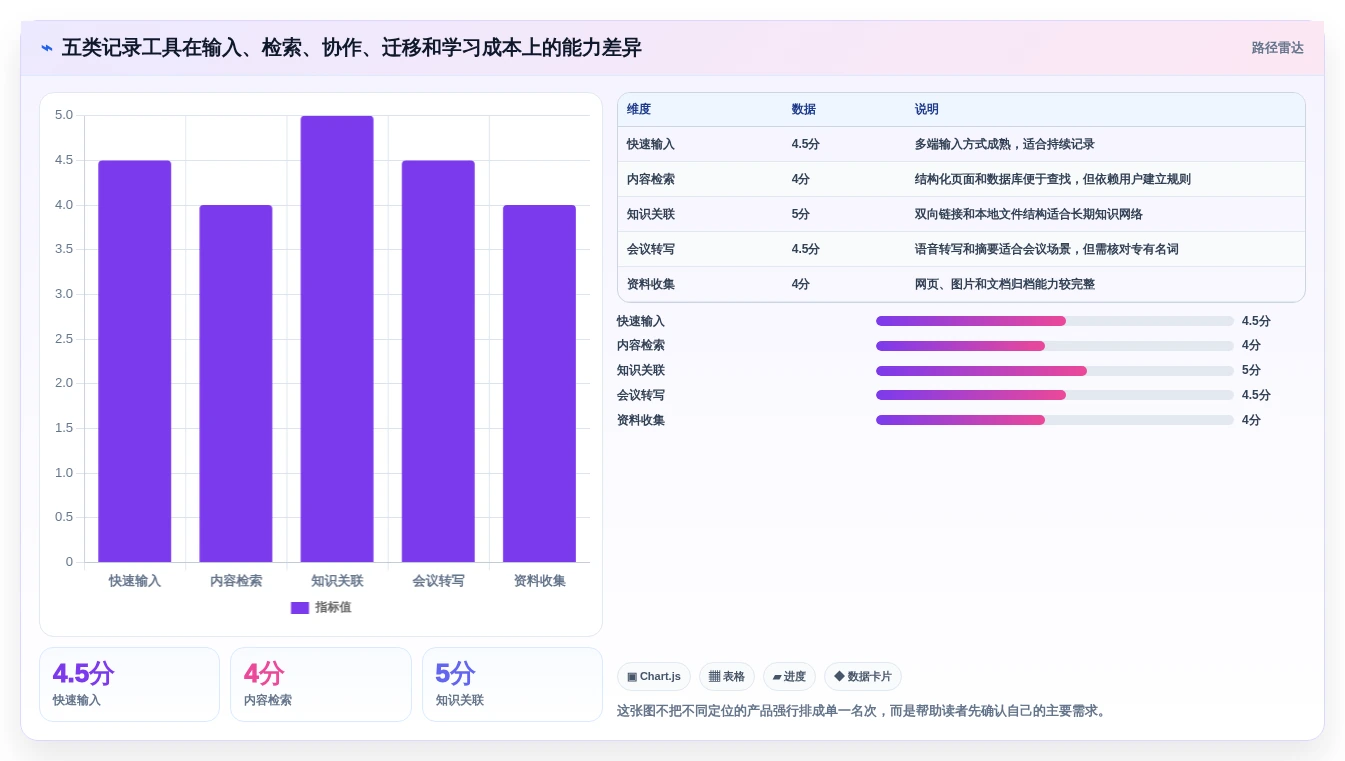Viewport: 1345px width, 761px height.
Task: Click the 5分 progress bar value
Action: (x=1251, y=370)
